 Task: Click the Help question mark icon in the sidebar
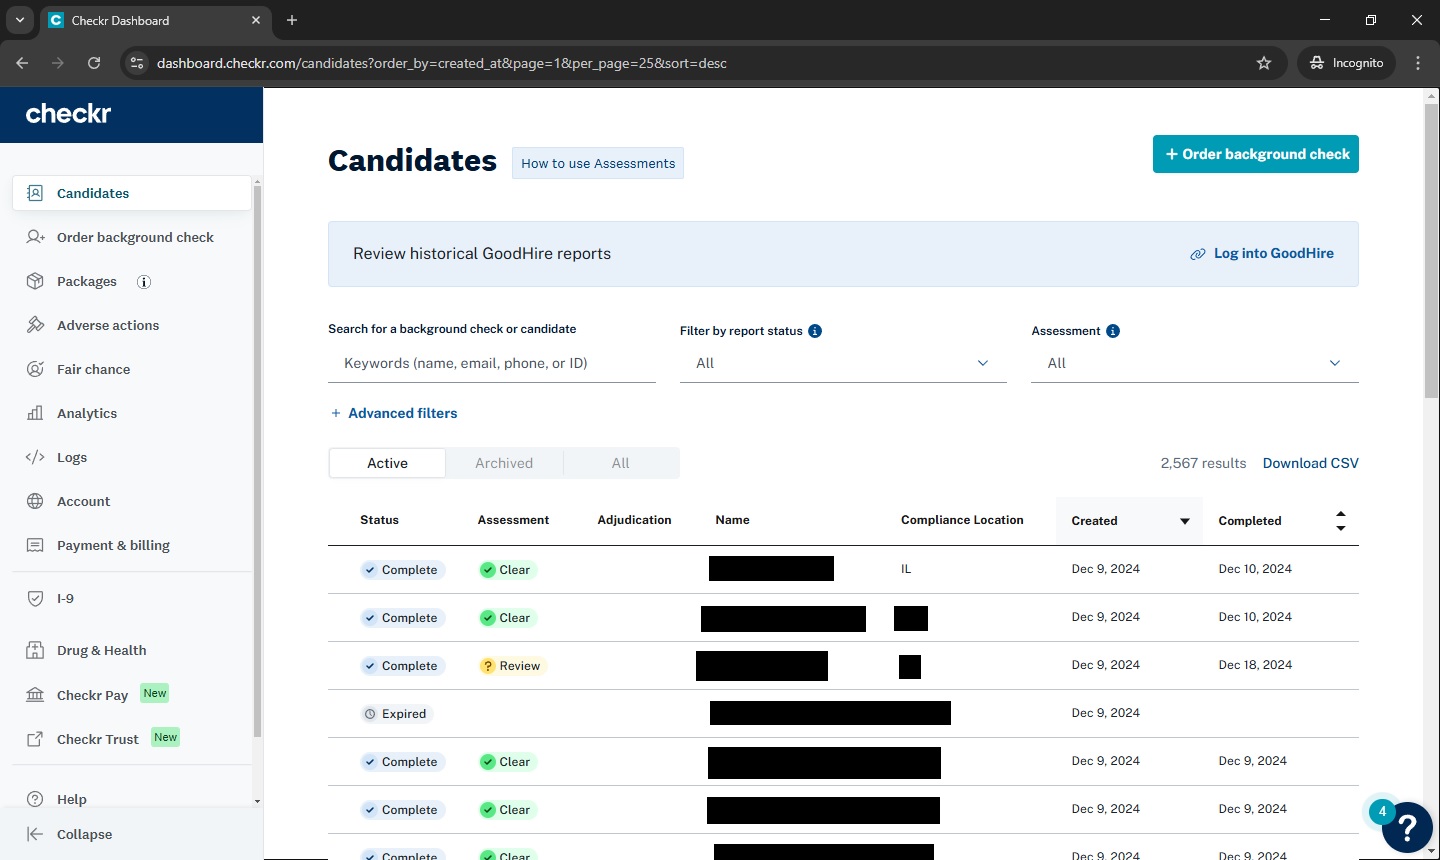35,799
